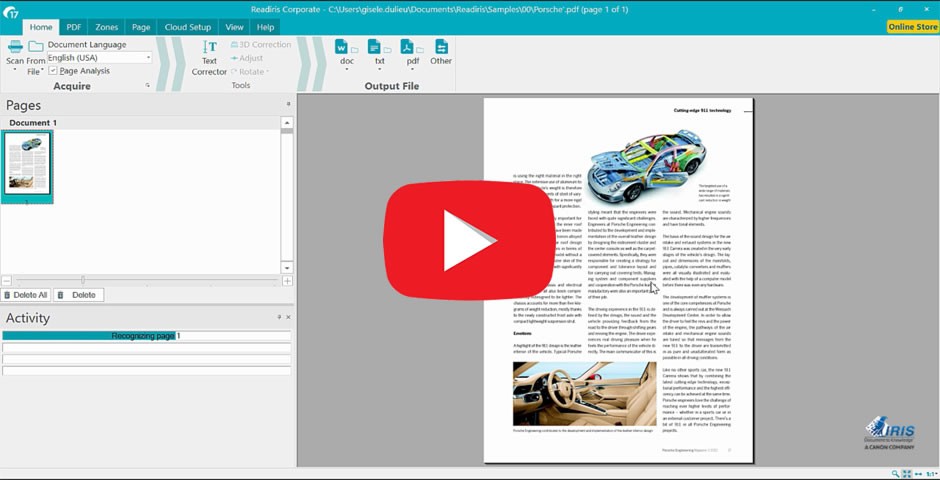The image size is (940, 480).
Task: Click the 'Cutting-edge 911 technology' page heading
Action: [702, 110]
